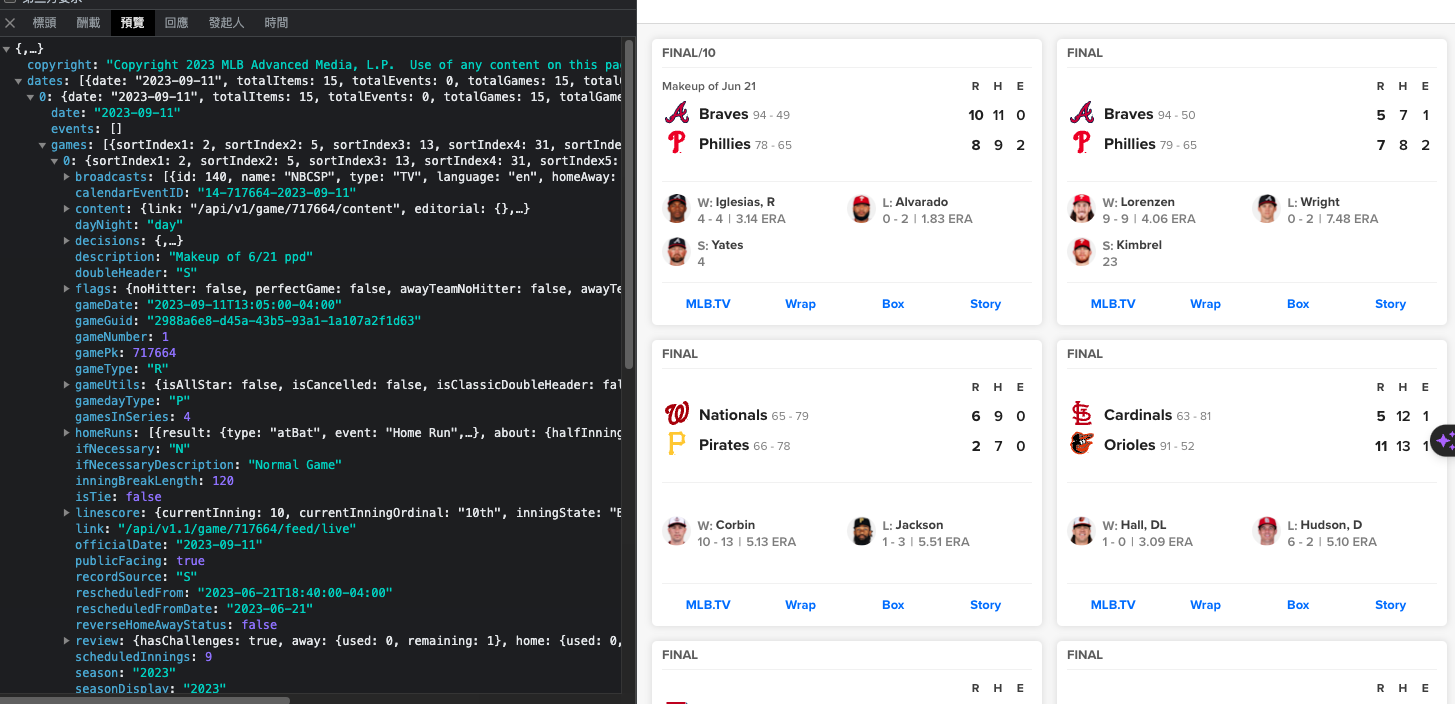Open Box score for Braves 5, Phillies 7 game
1455x704 pixels.
[1298, 304]
